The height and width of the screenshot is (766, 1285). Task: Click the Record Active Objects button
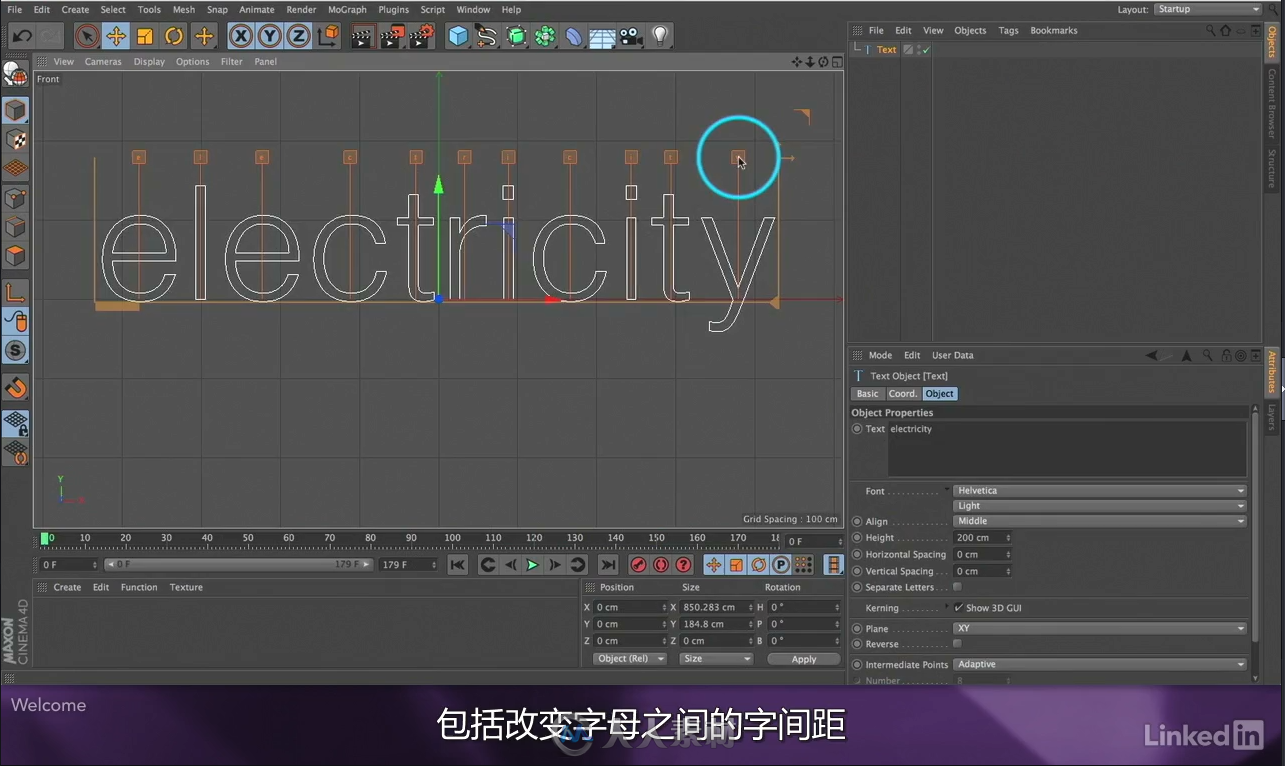click(638, 565)
